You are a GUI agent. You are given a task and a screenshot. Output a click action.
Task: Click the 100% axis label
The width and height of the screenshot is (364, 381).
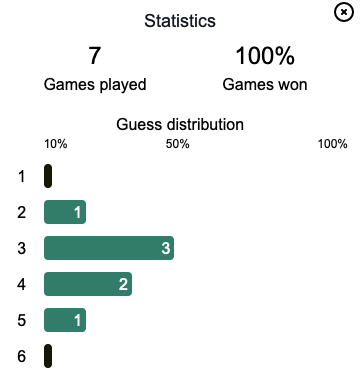click(333, 144)
